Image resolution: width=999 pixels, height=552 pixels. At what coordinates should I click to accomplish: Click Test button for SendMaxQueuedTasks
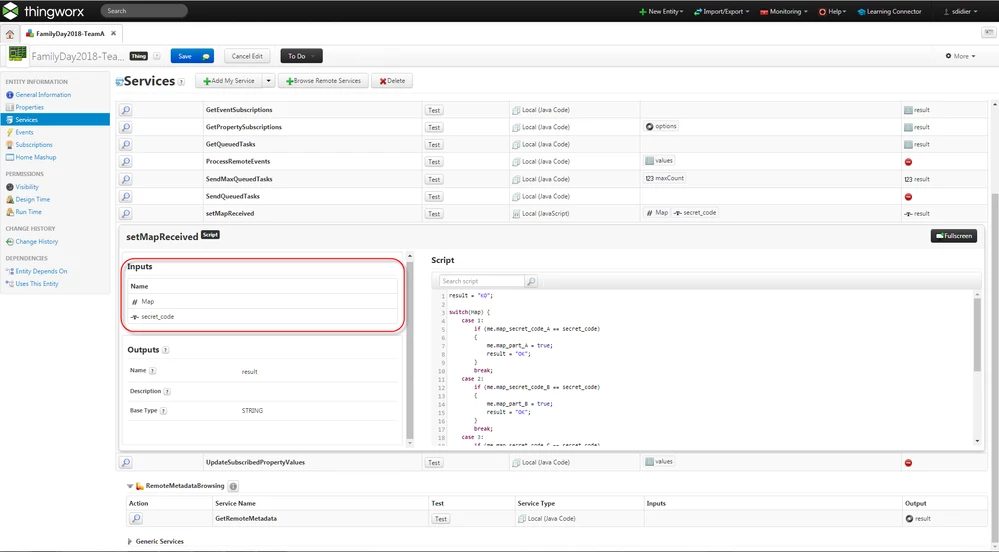434,180
